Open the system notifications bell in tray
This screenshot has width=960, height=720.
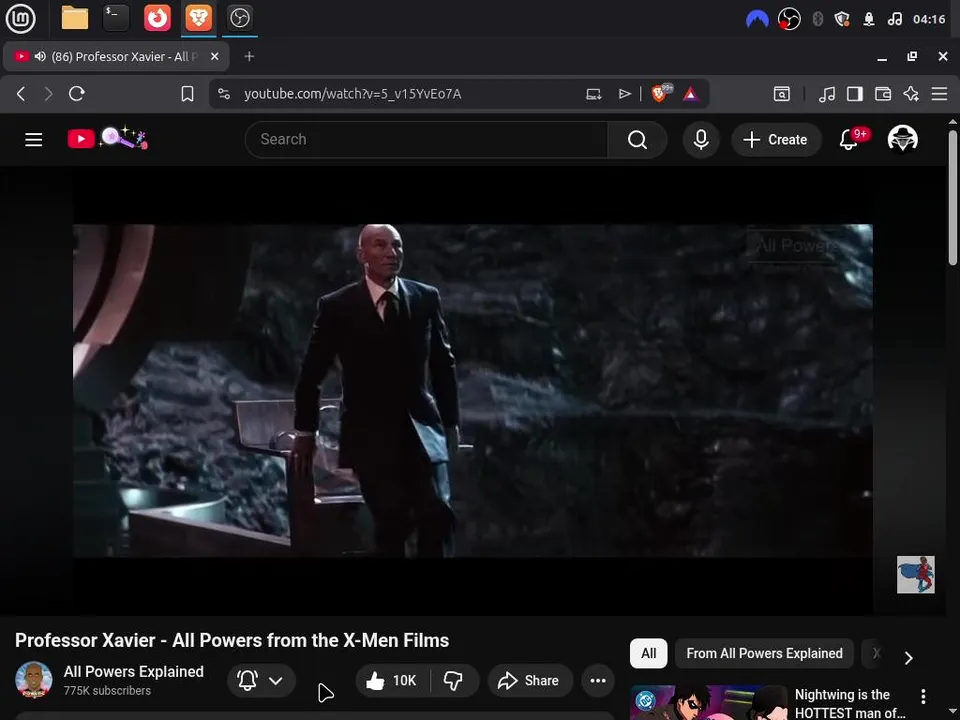click(869, 19)
